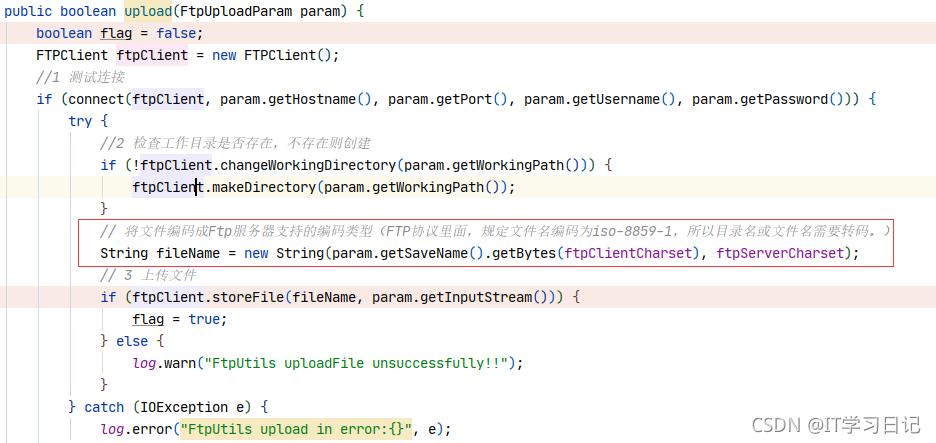Click 'storeFile' method call
936x443 pixels.
click(x=248, y=297)
